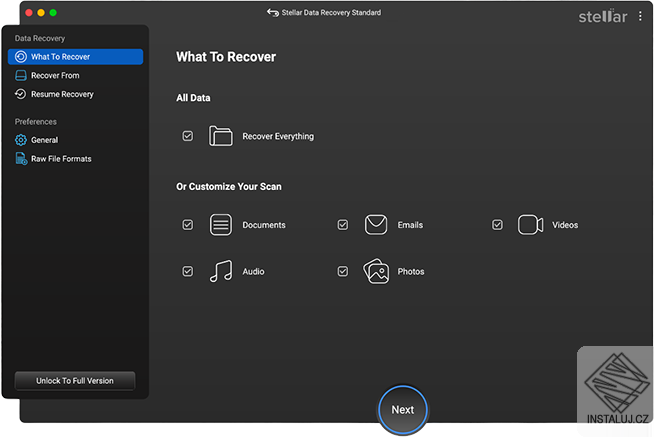Click the Documents page icon
668x446 pixels.
(221, 225)
